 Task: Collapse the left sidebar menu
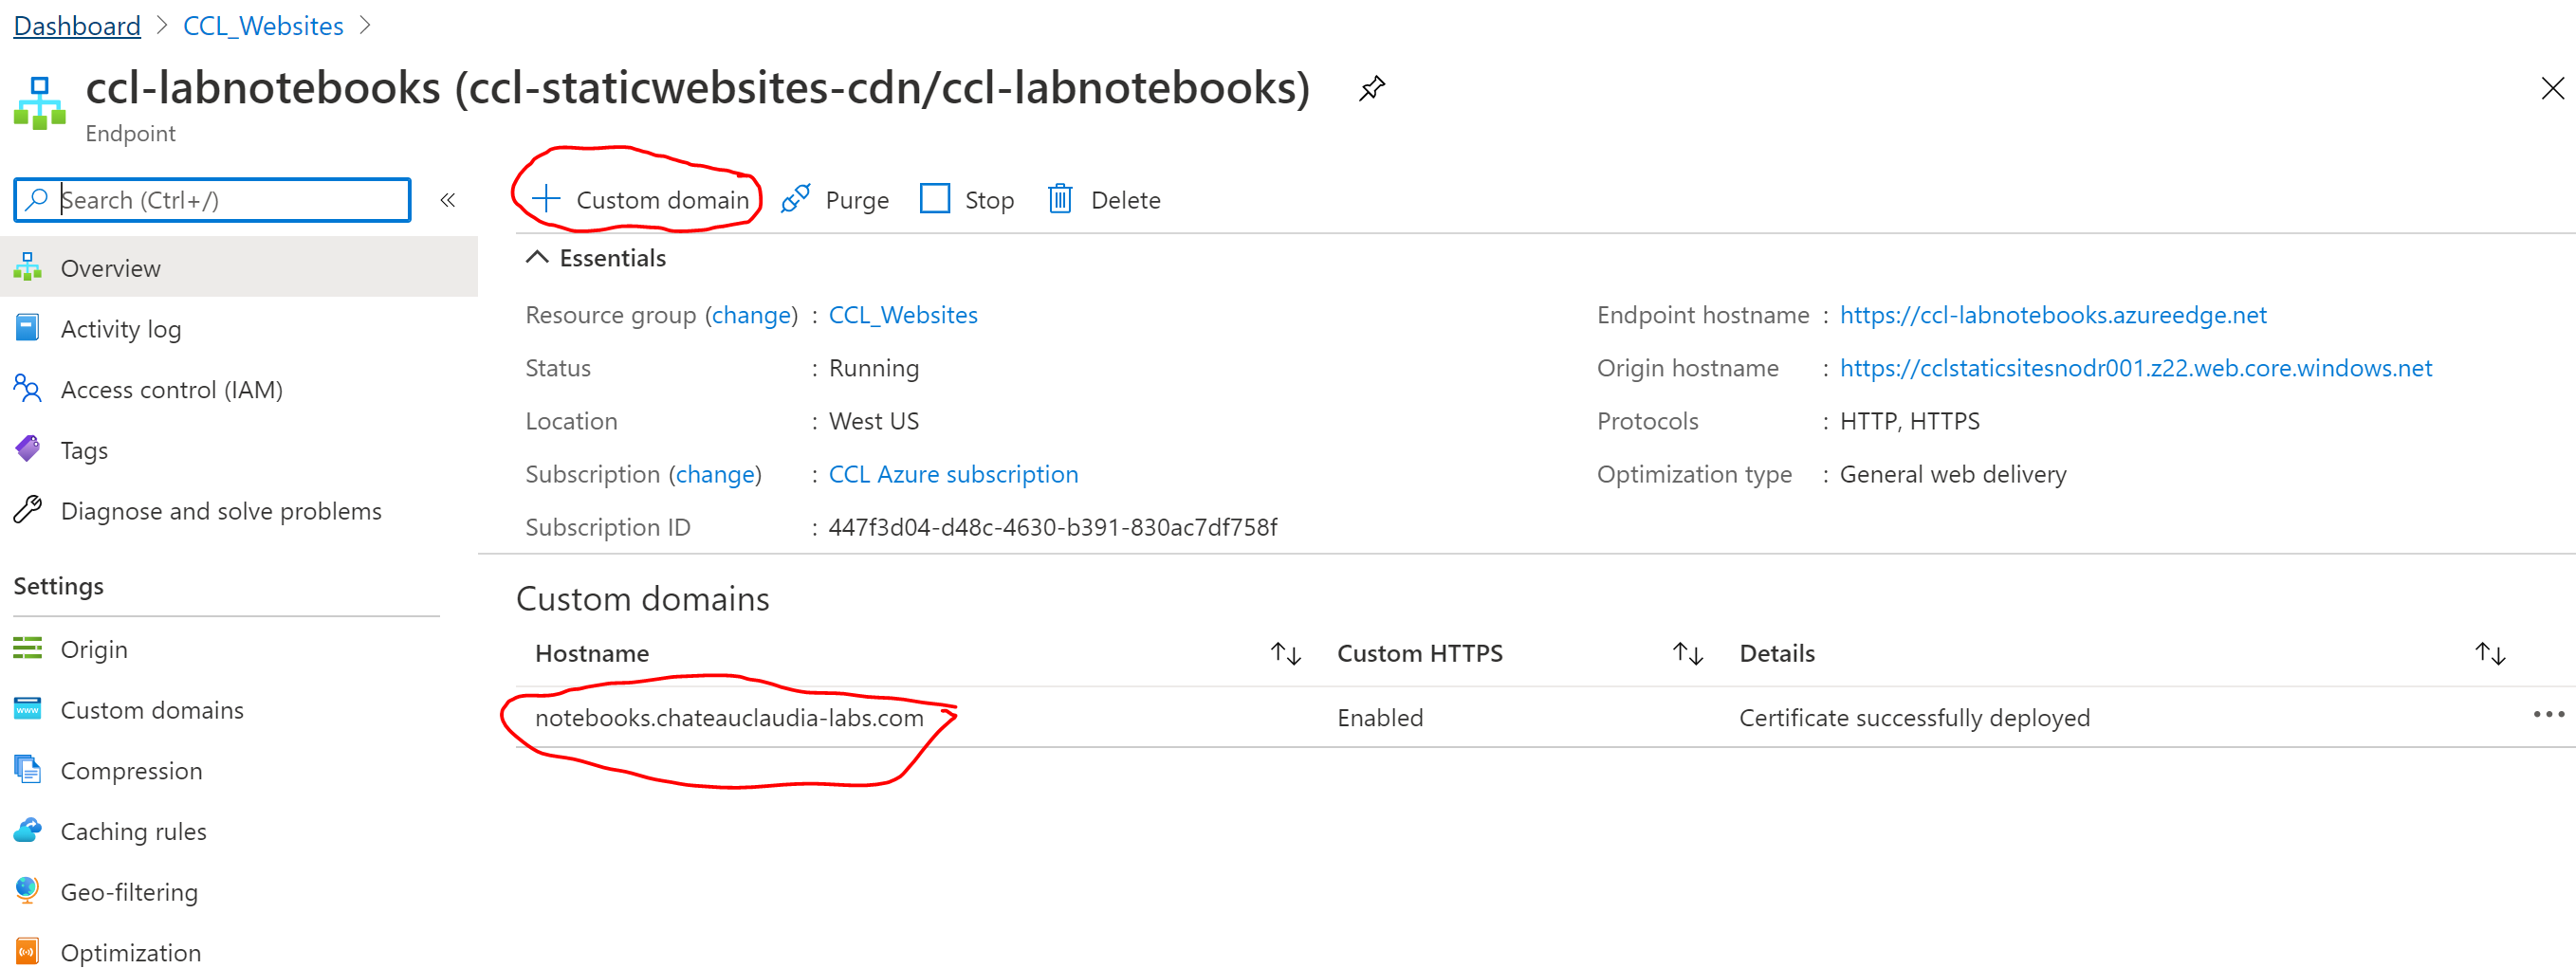pyautogui.click(x=448, y=200)
